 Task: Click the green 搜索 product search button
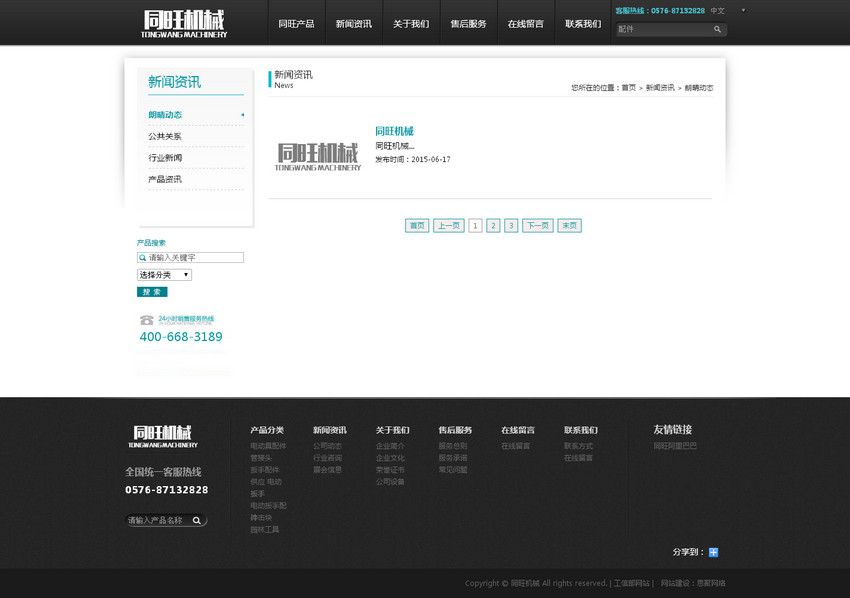(152, 292)
